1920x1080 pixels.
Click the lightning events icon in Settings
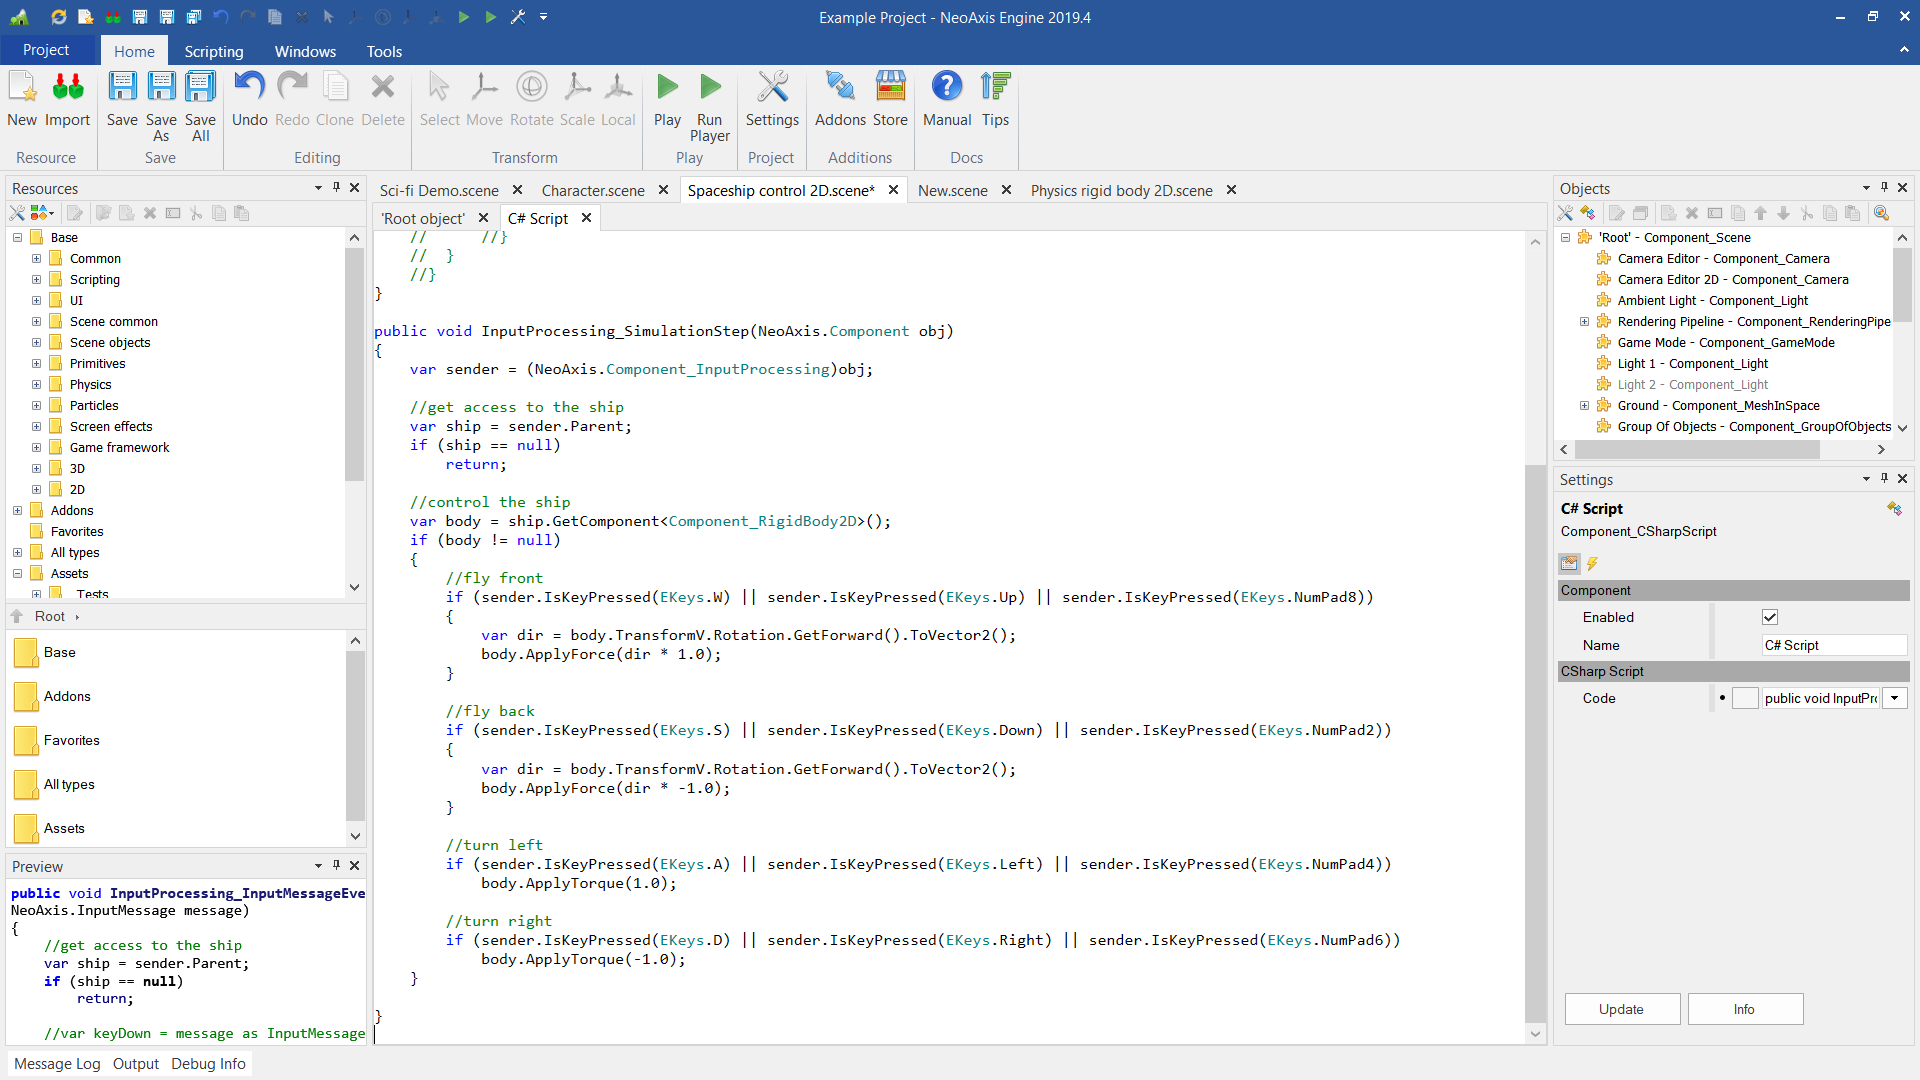click(x=1593, y=564)
